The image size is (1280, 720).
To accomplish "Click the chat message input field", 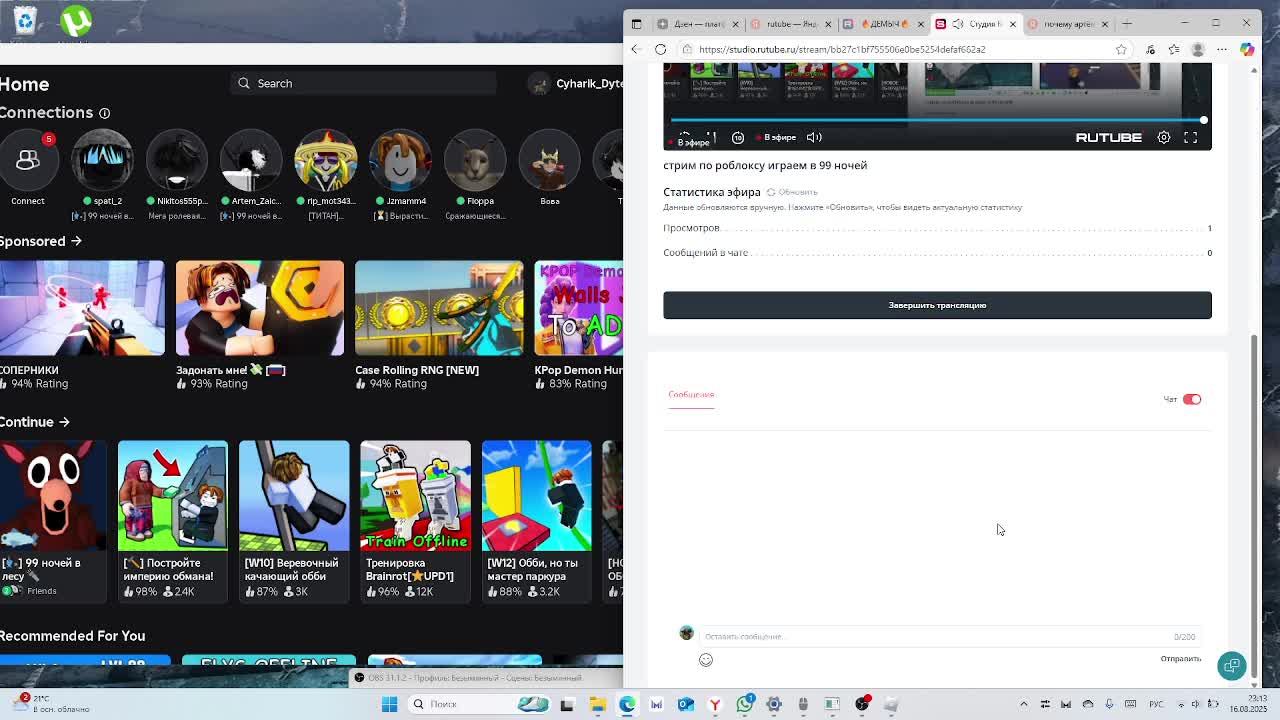I will [930, 636].
